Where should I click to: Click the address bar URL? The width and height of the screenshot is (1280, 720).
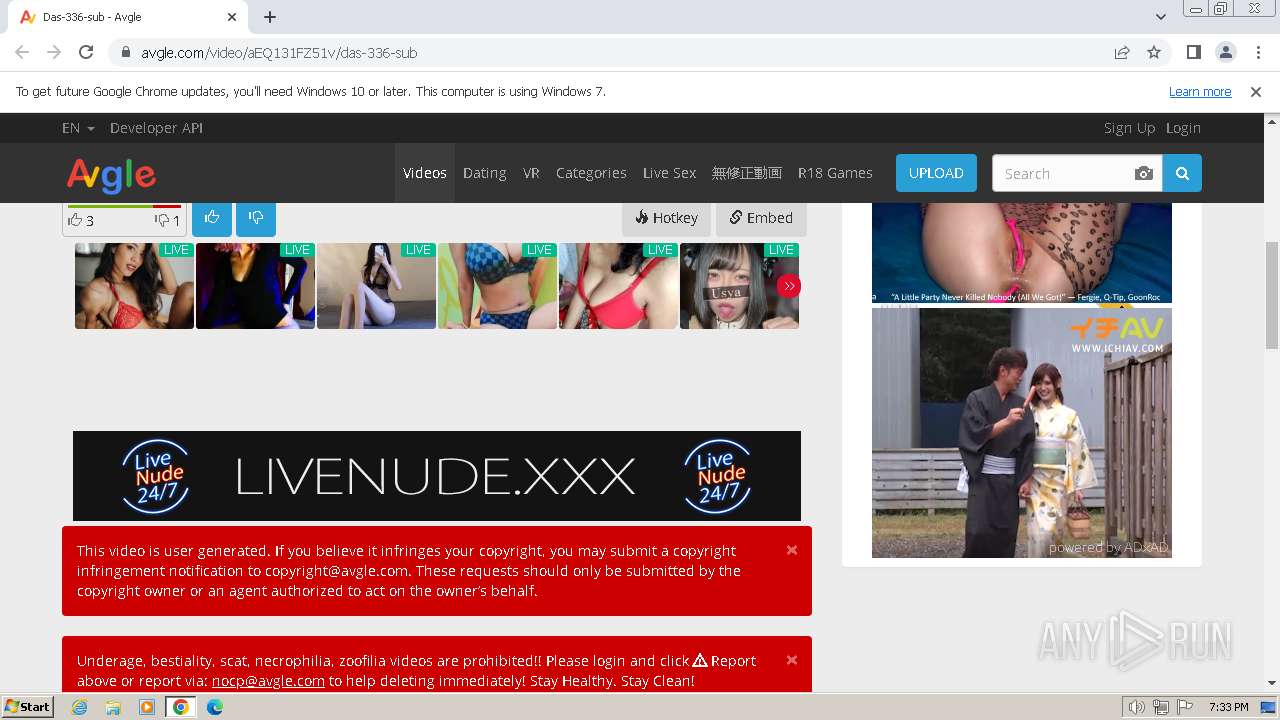(279, 53)
